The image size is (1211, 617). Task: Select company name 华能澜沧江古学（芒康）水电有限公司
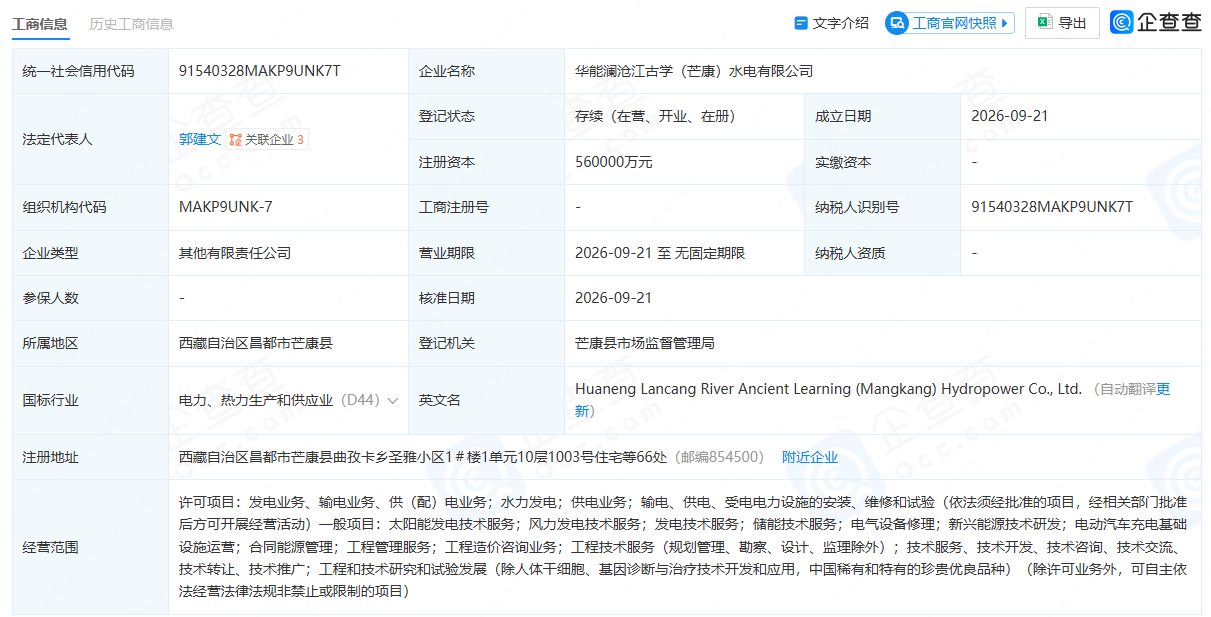click(x=693, y=71)
